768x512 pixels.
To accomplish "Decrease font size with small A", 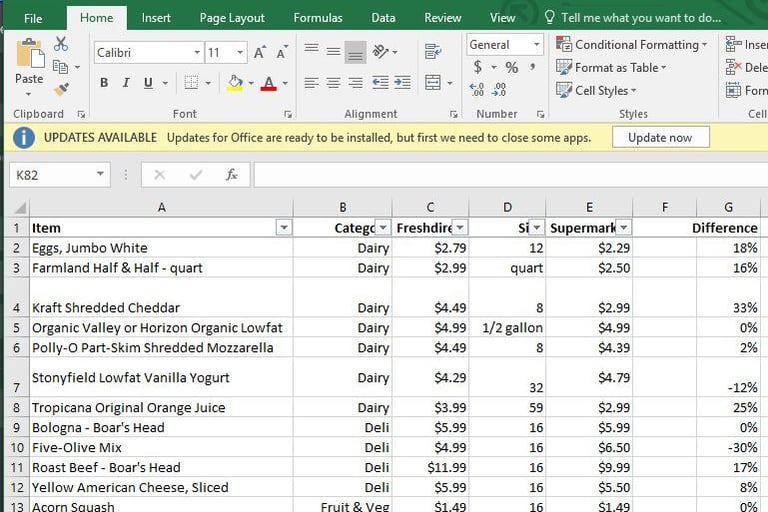I will click(282, 52).
